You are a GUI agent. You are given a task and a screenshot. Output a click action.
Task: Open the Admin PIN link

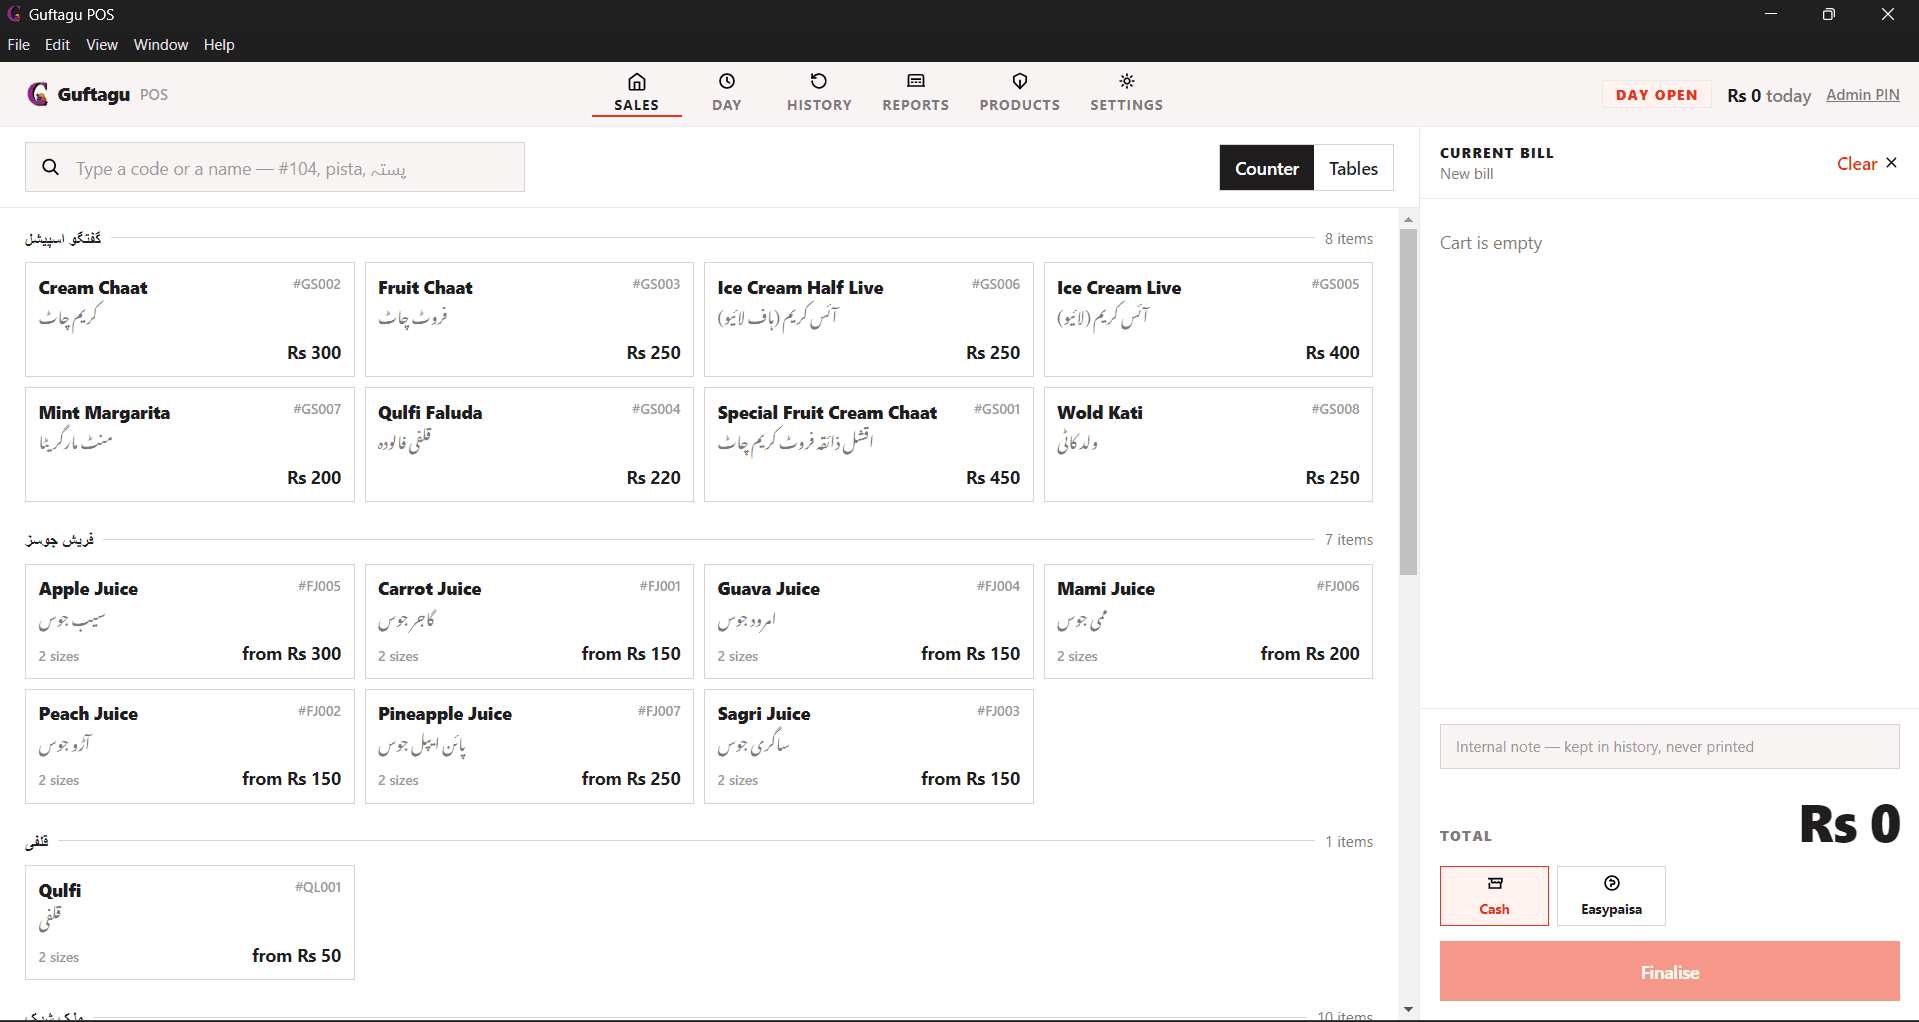click(x=1862, y=94)
